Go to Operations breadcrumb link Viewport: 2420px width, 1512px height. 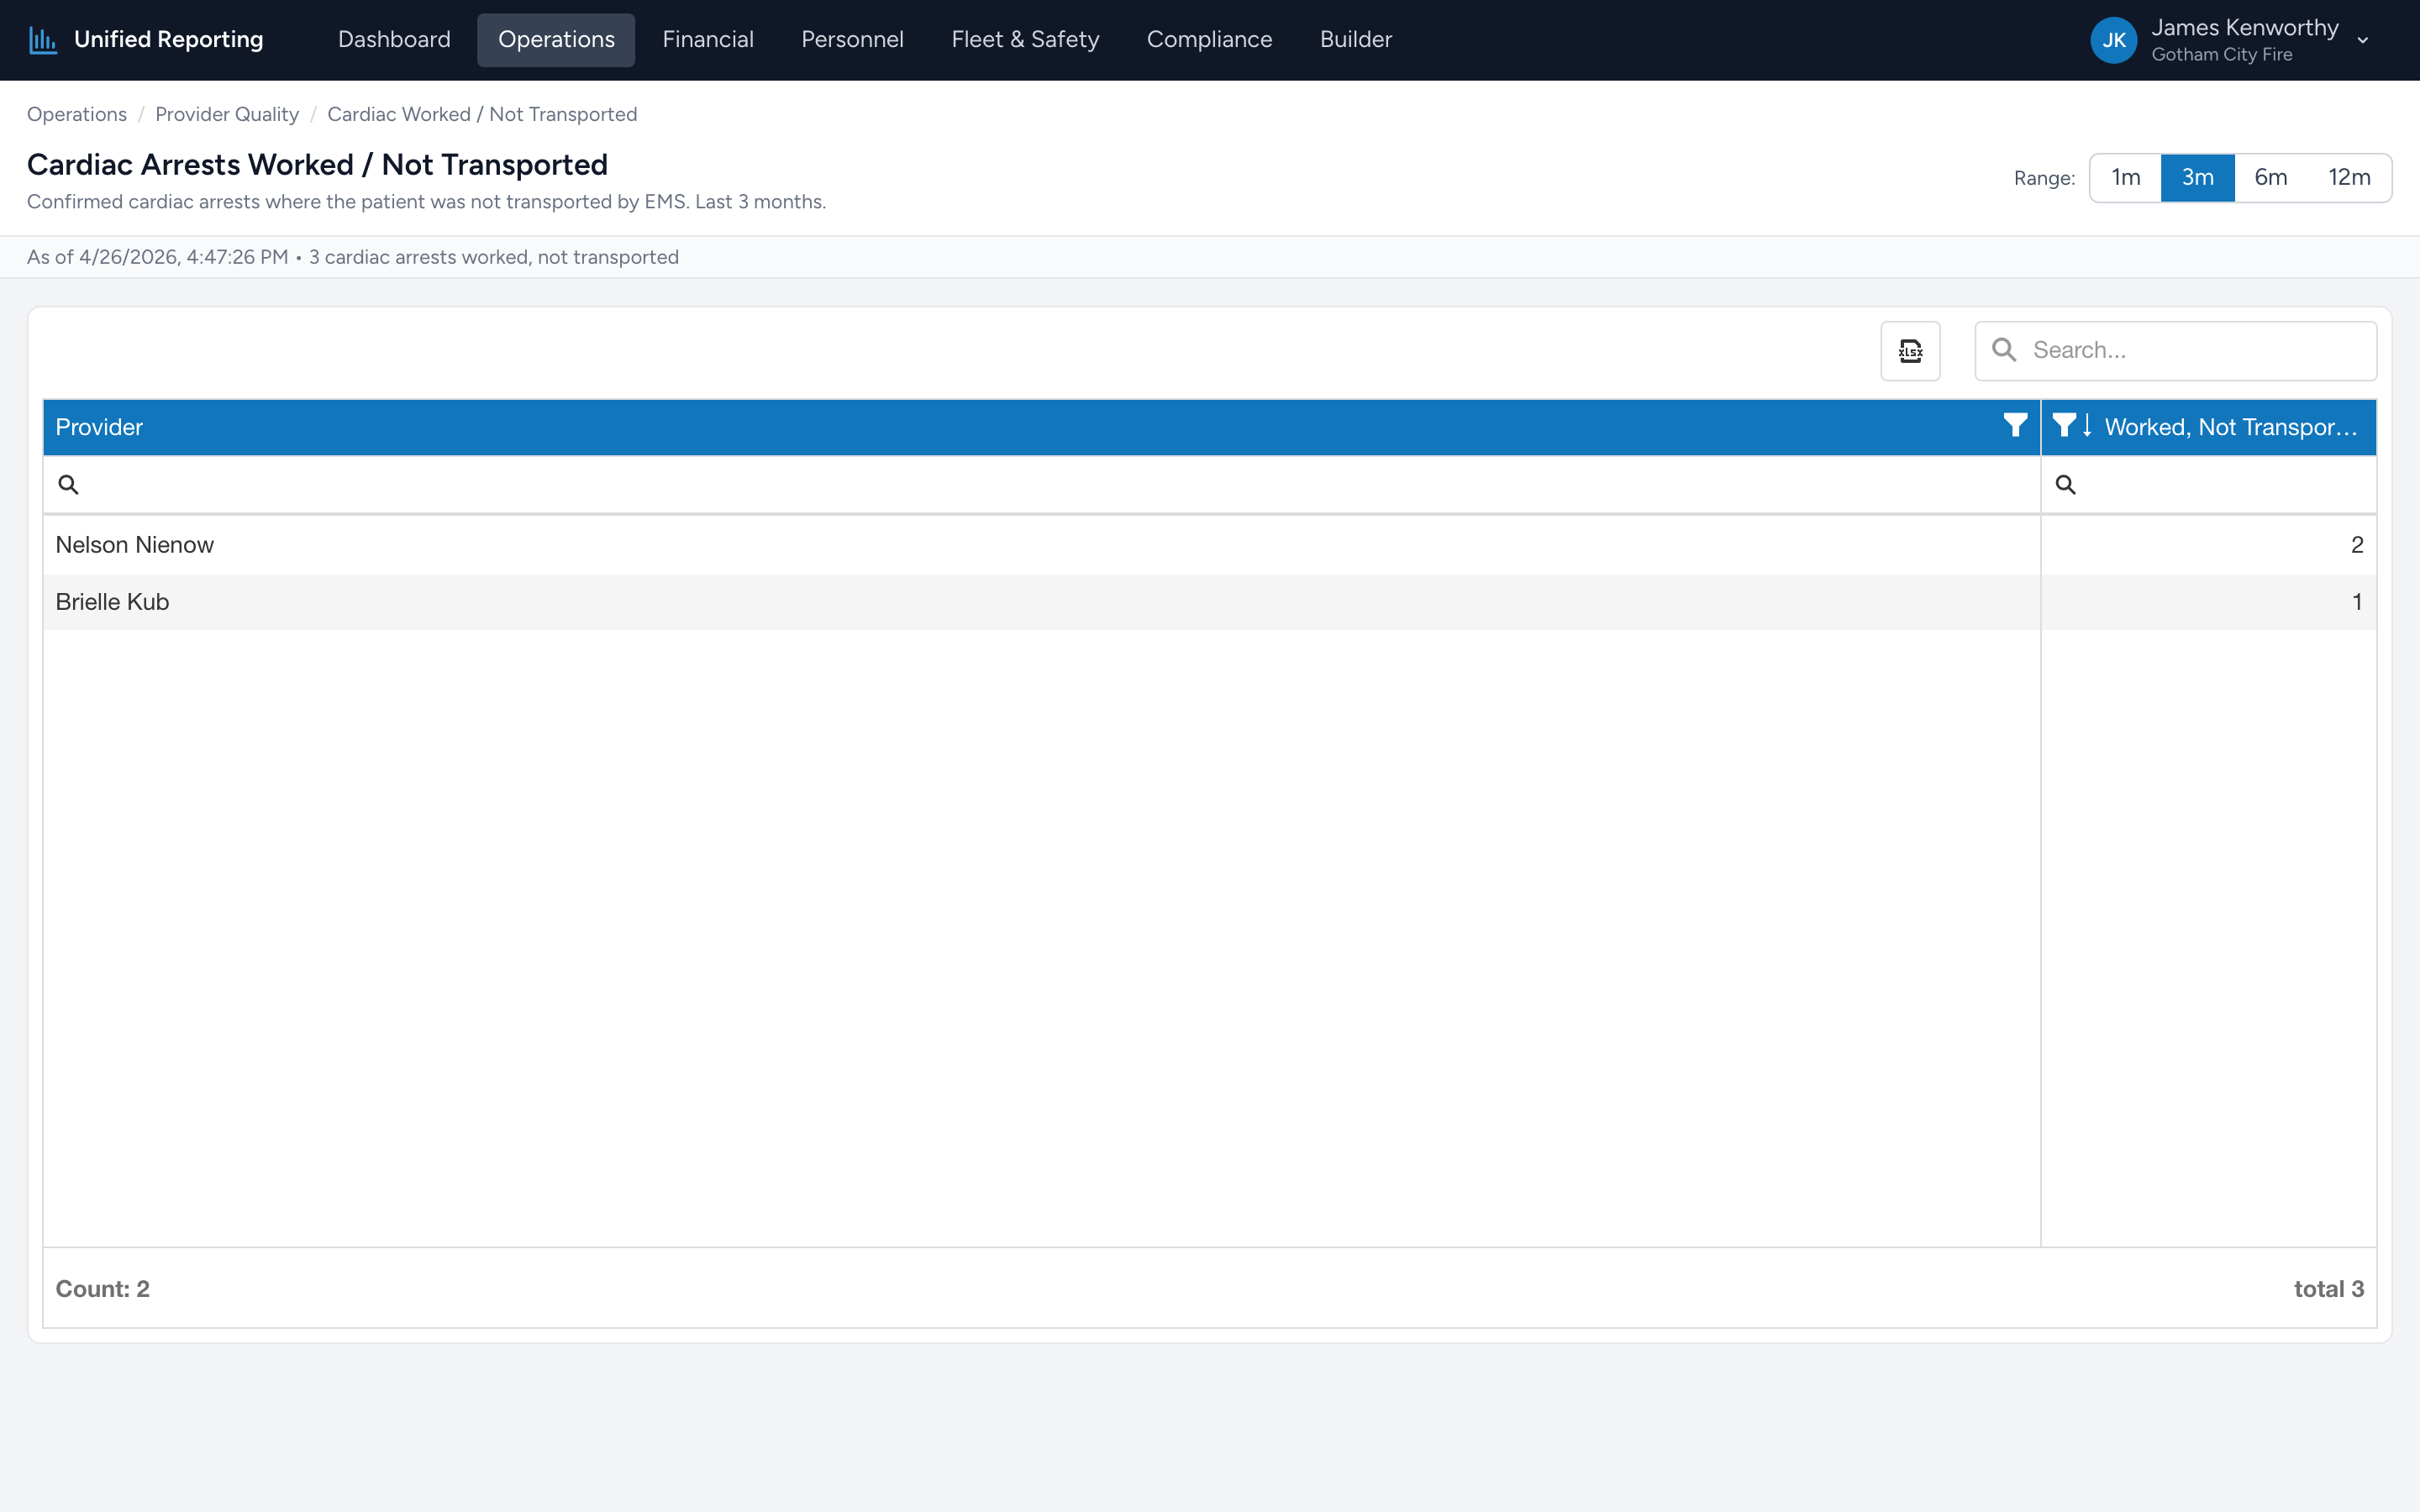tap(77, 114)
